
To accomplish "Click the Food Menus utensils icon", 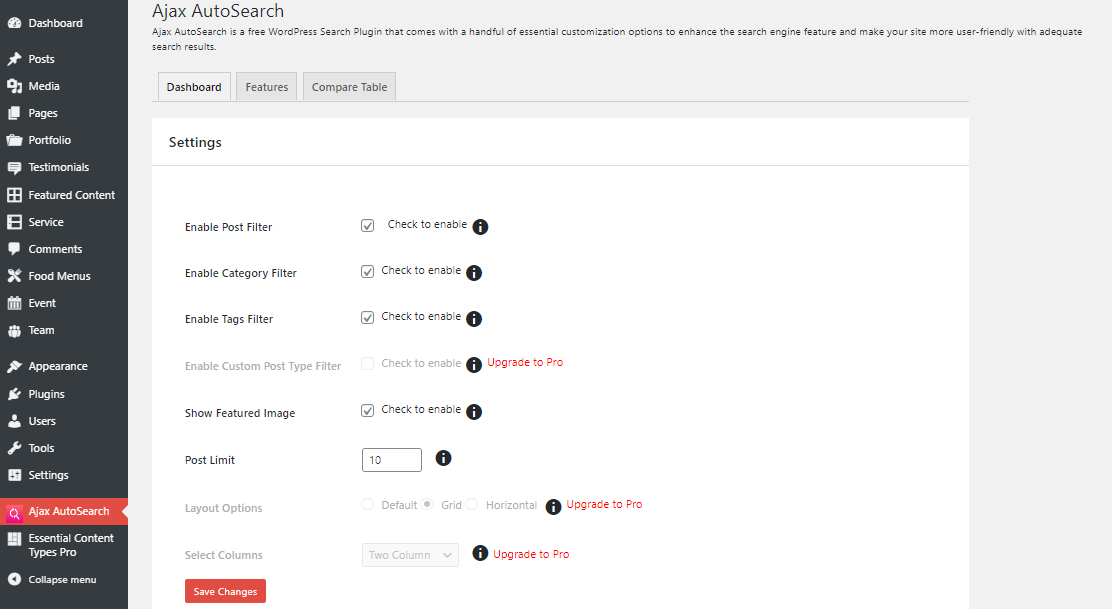I will (x=14, y=276).
